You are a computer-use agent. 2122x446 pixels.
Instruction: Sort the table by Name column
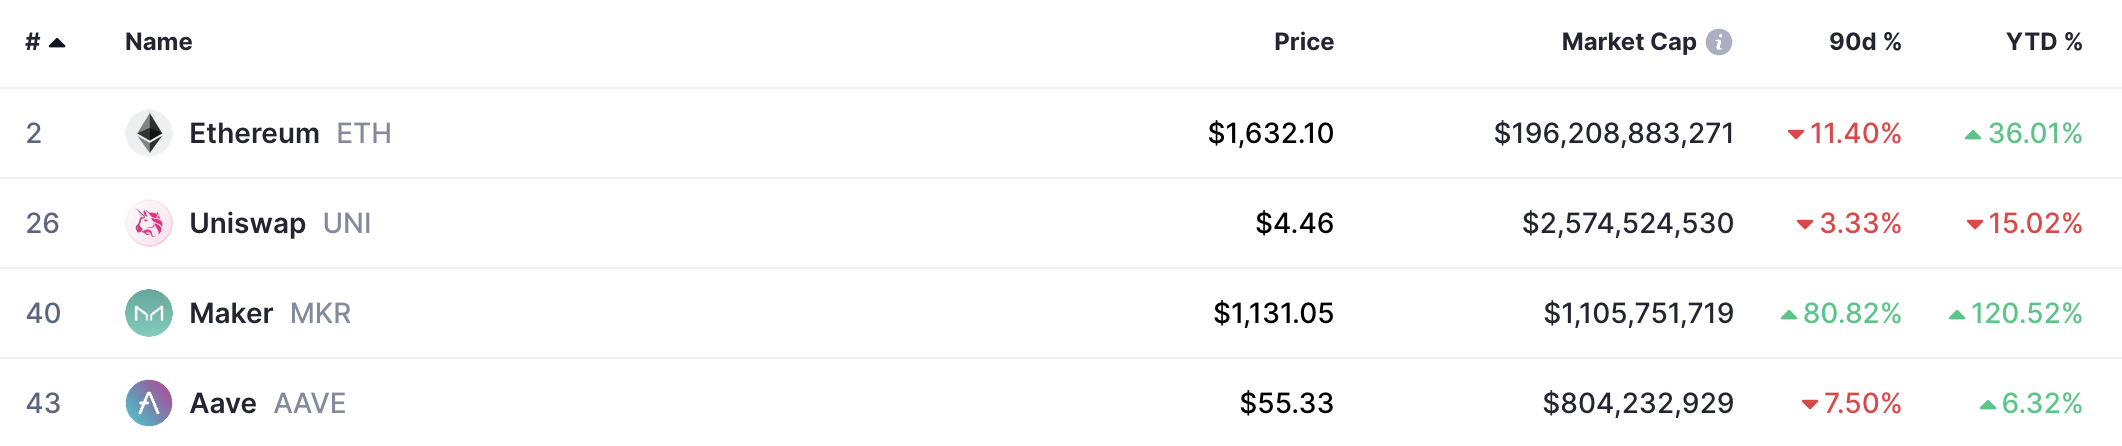[x=158, y=42]
